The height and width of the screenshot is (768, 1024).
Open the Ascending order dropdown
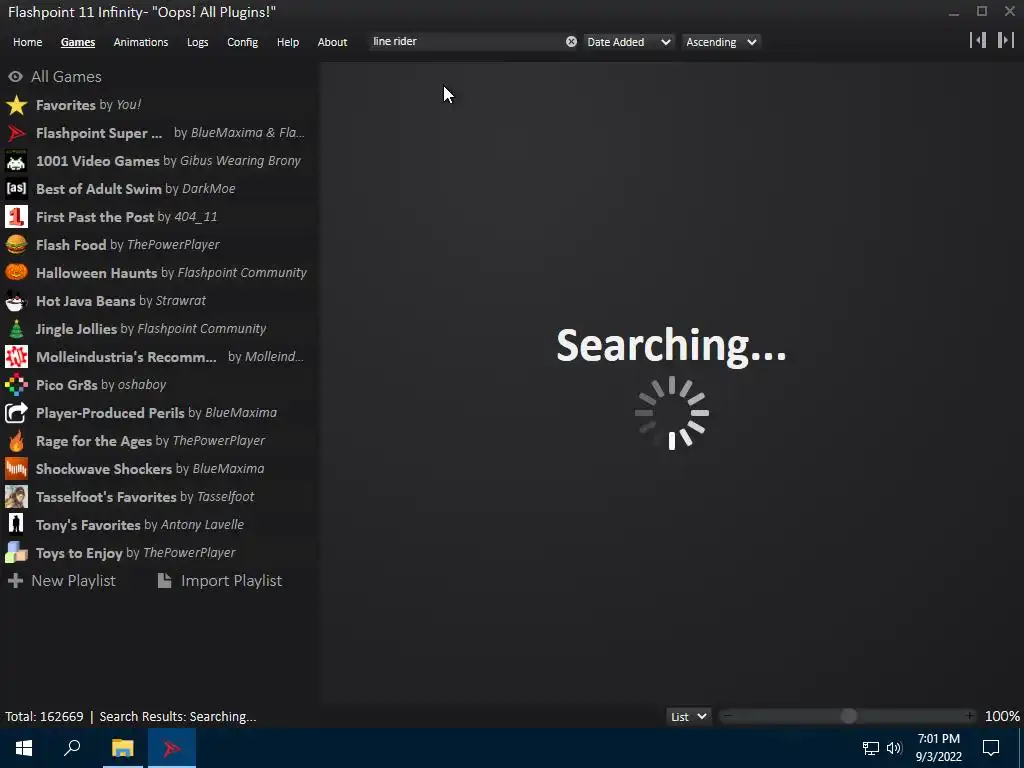(721, 42)
